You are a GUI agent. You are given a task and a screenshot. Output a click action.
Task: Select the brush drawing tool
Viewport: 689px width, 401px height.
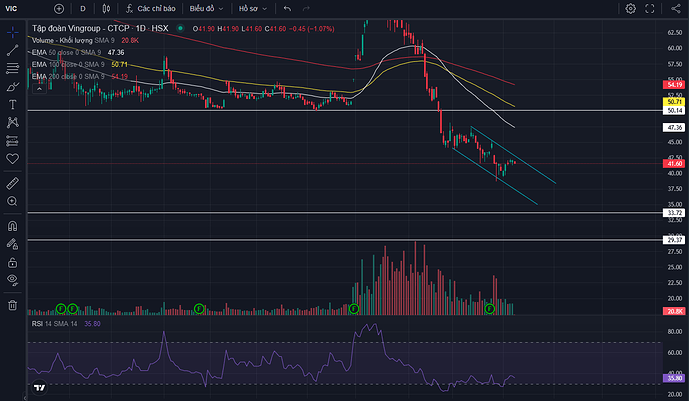click(x=12, y=87)
